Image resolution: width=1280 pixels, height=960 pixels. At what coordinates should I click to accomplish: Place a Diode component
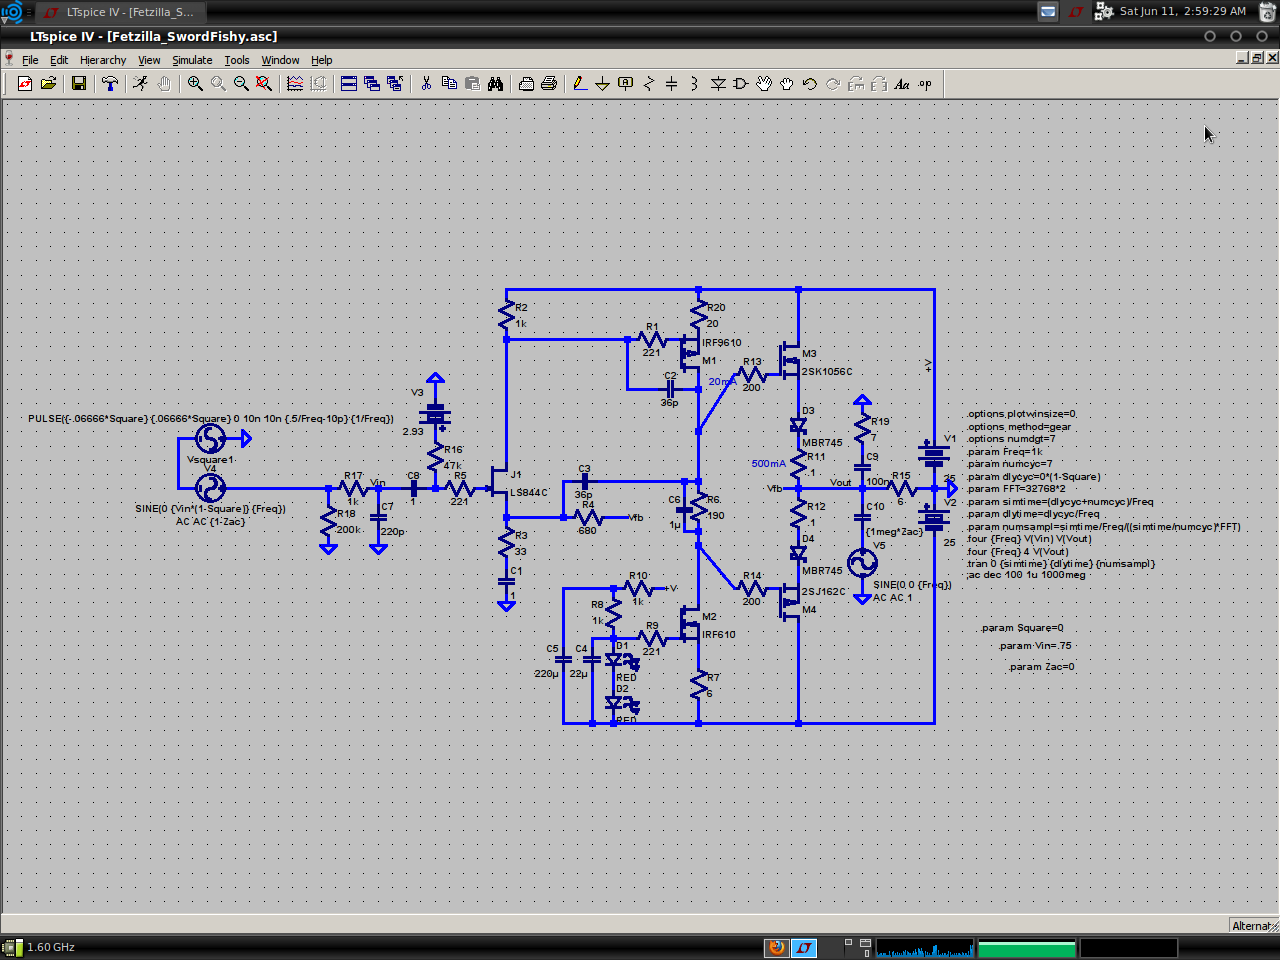[x=718, y=84]
